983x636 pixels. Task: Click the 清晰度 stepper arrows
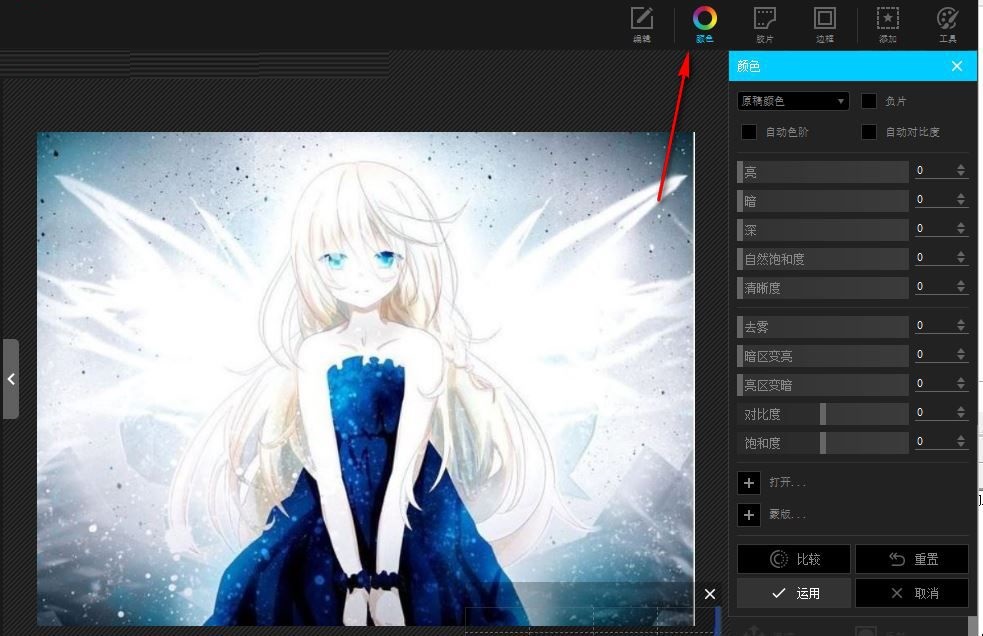click(960, 286)
